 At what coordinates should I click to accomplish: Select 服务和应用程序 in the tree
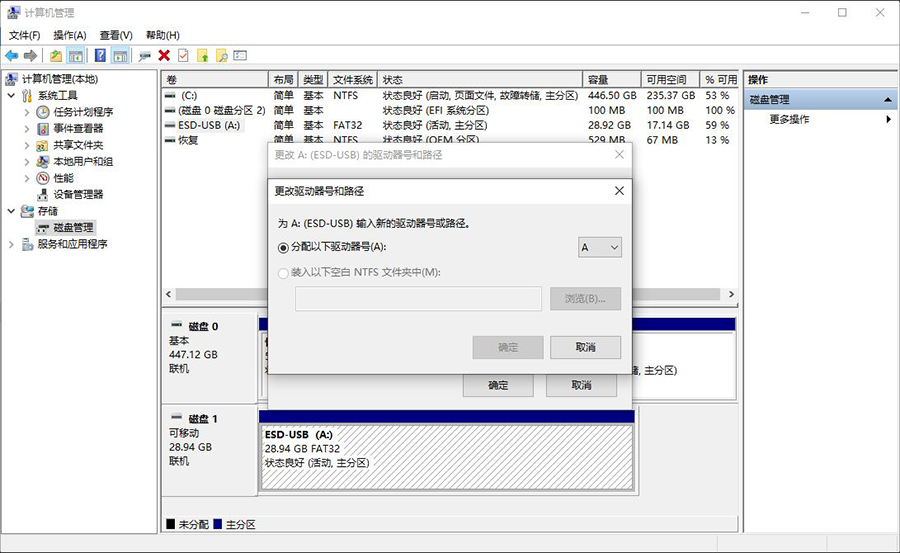coord(72,244)
